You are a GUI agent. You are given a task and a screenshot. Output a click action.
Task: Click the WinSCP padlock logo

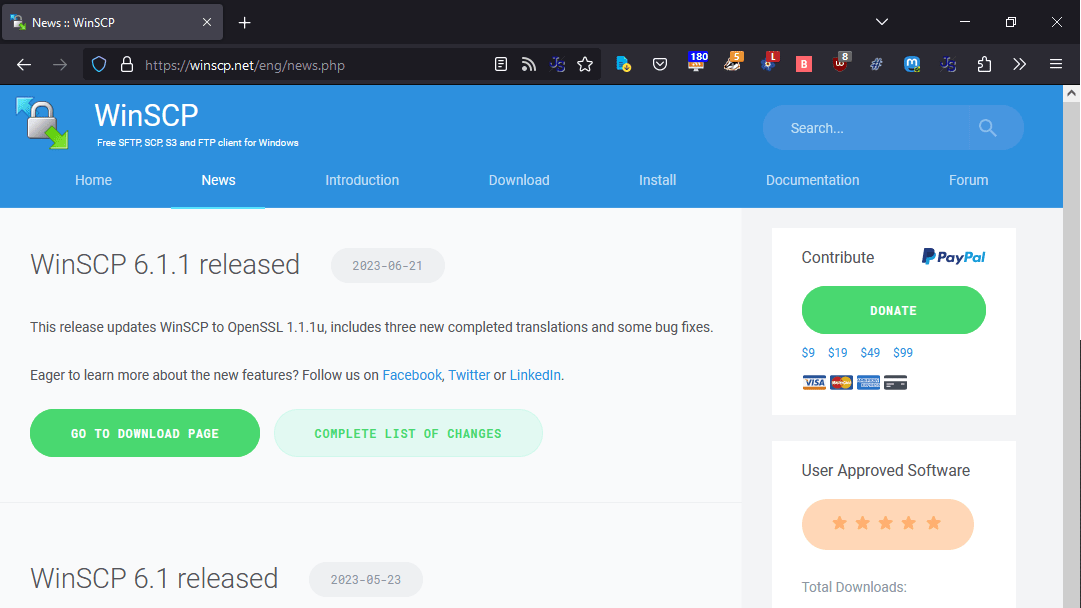tap(42, 123)
